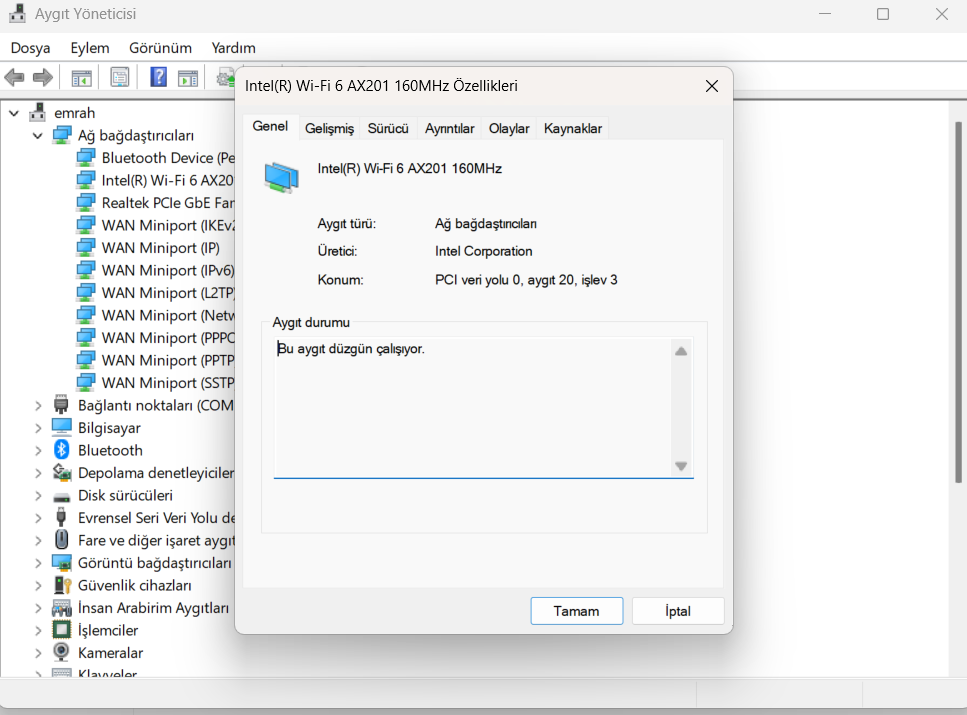The width and height of the screenshot is (967, 715).
Task: Expand the Depolama denetleyicileri category
Action: point(38,473)
